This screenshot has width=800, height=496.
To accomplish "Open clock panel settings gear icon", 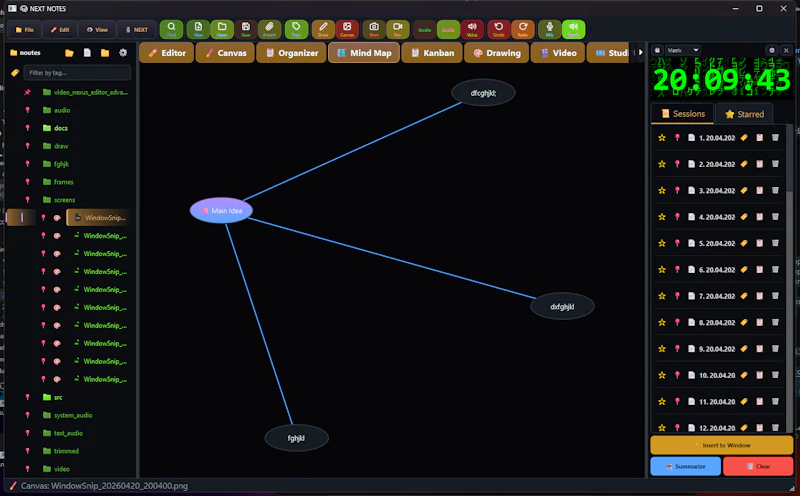I will [x=771, y=50].
